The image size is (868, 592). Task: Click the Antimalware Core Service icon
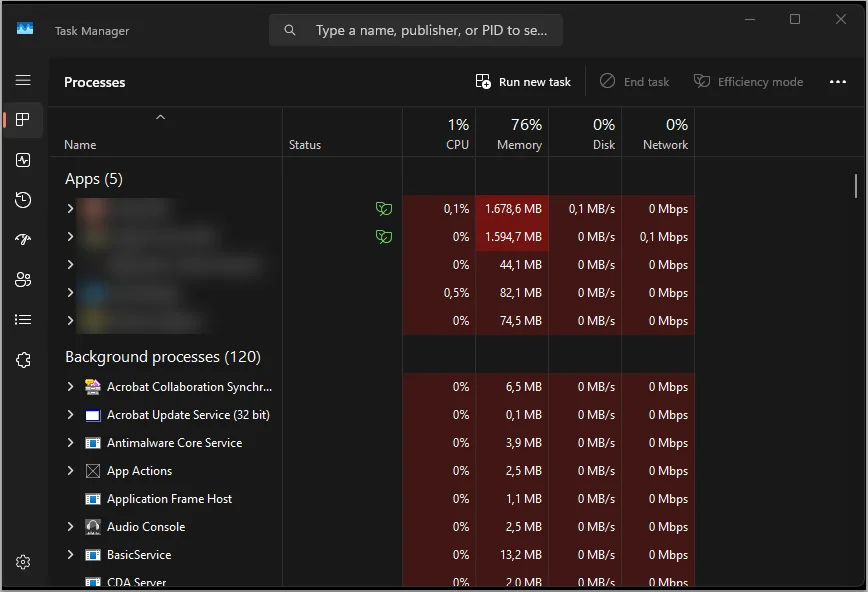(92, 443)
